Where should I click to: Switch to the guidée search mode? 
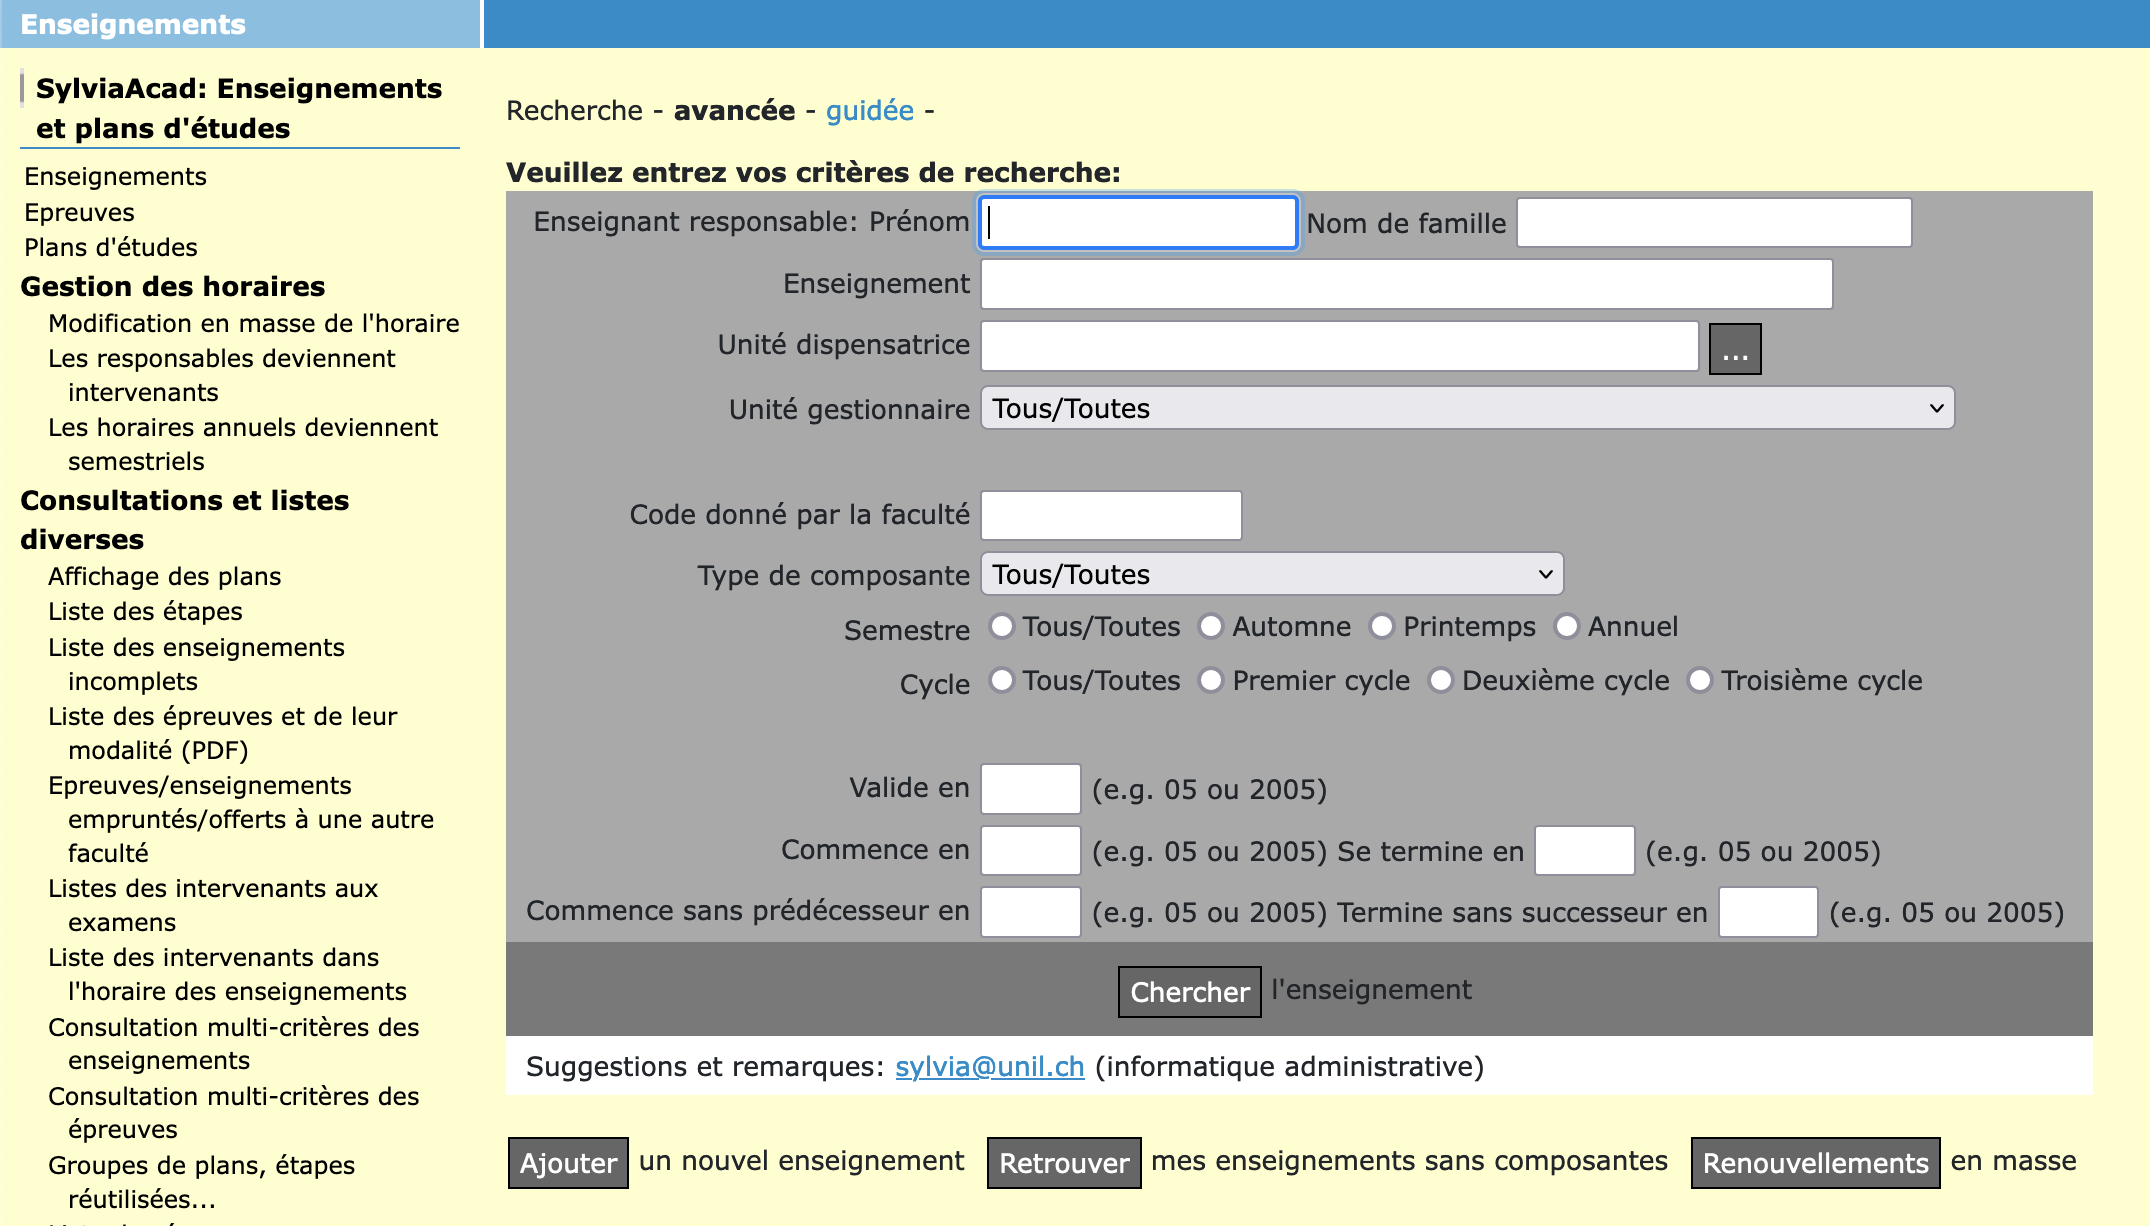click(x=869, y=111)
